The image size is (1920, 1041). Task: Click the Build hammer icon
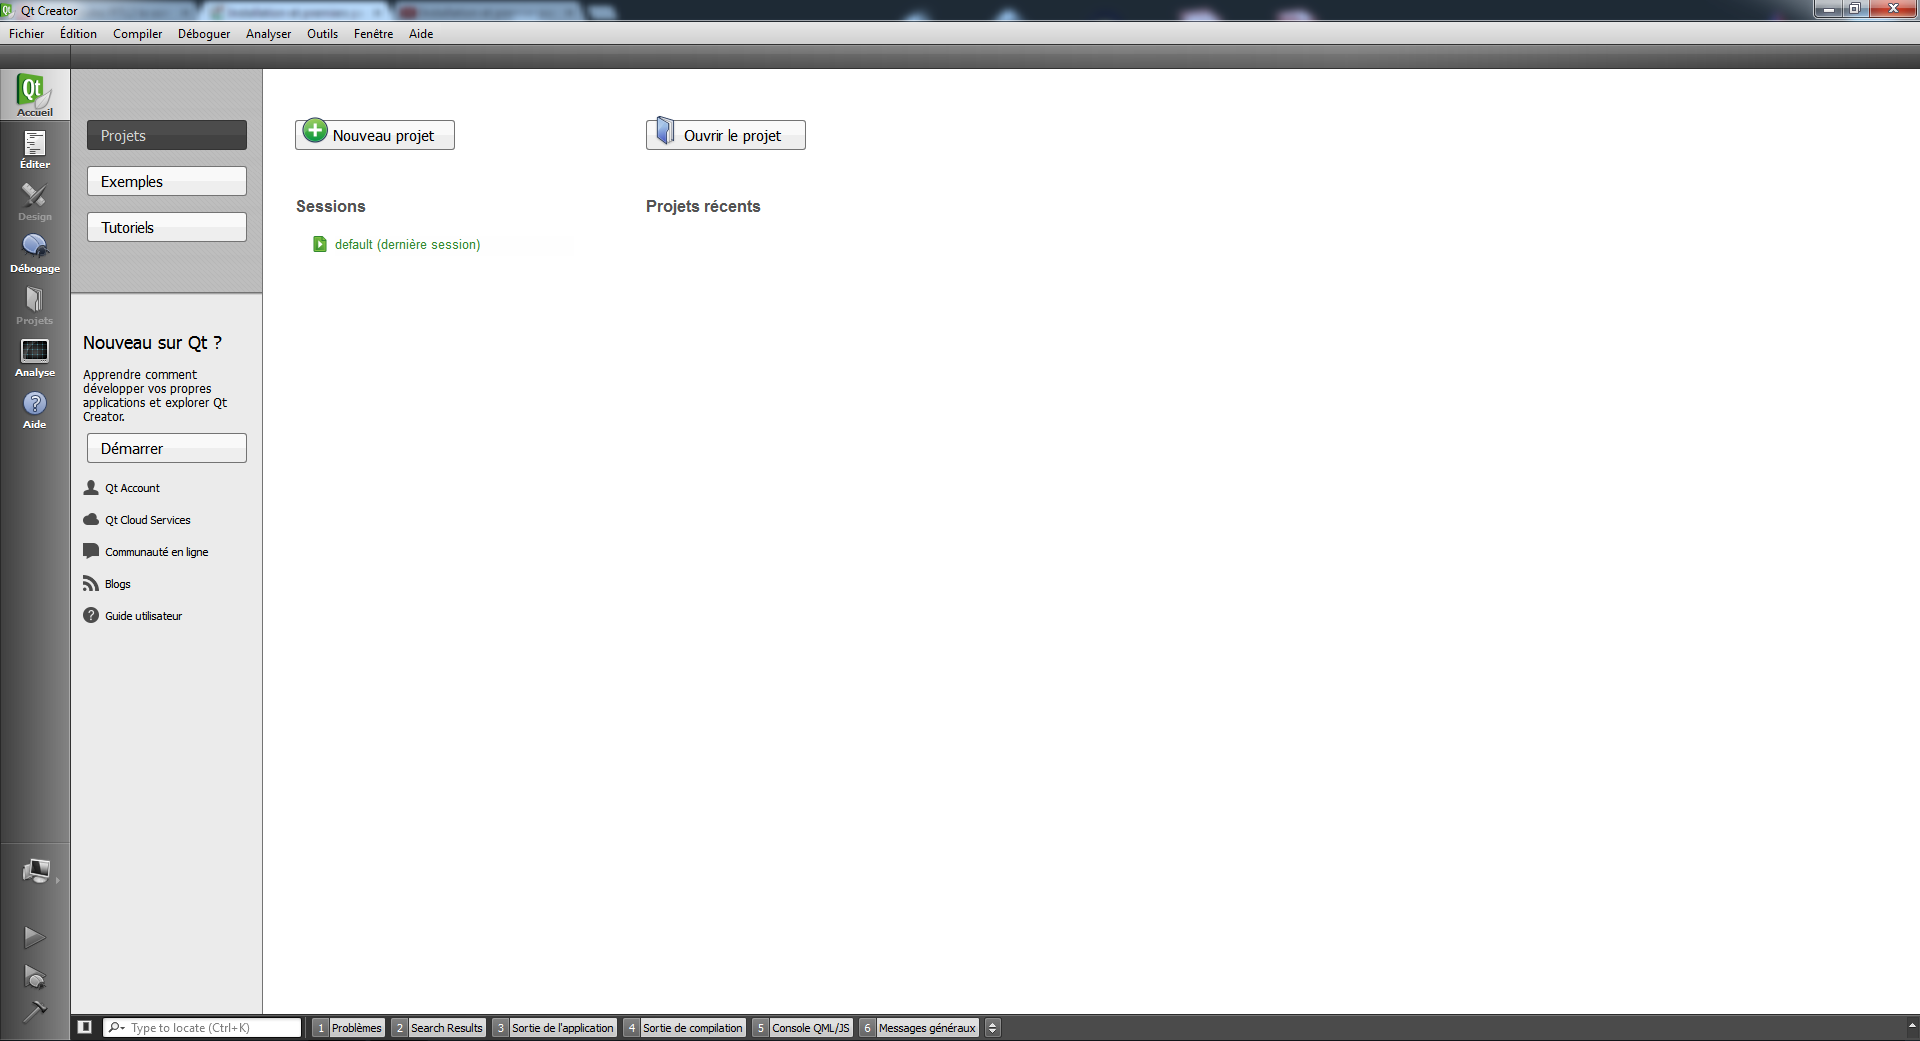point(34,1011)
